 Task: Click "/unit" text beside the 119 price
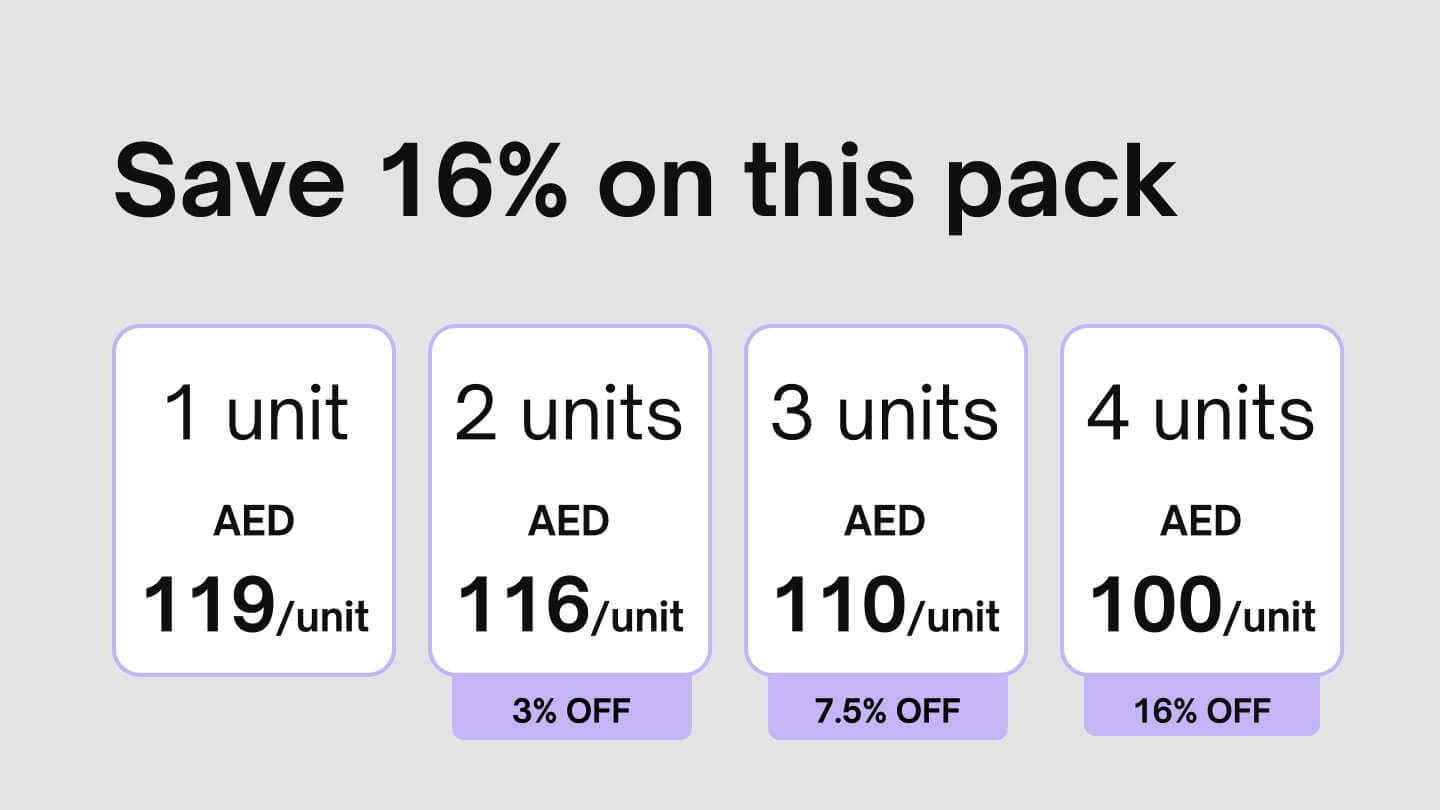(322, 615)
